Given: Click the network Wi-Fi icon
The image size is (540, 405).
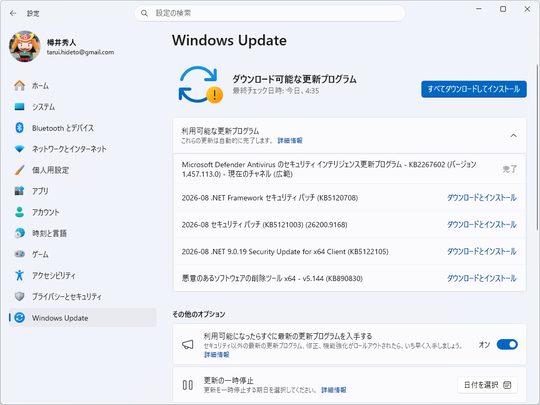Looking at the screenshot, I should (20, 149).
